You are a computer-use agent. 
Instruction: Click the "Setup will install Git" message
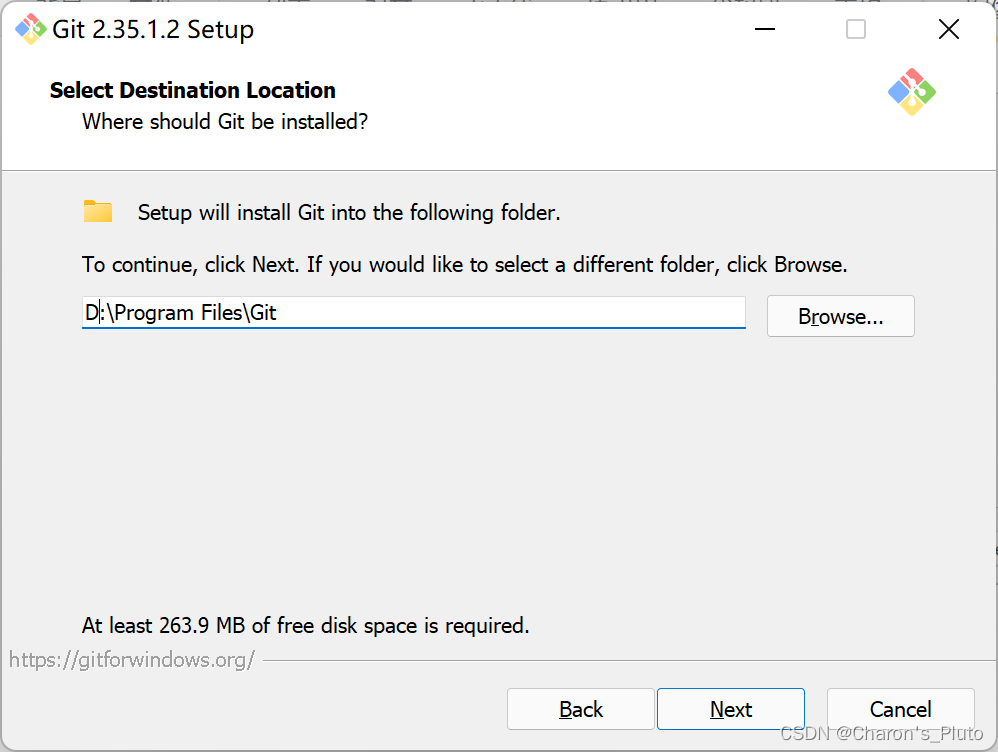pos(349,212)
